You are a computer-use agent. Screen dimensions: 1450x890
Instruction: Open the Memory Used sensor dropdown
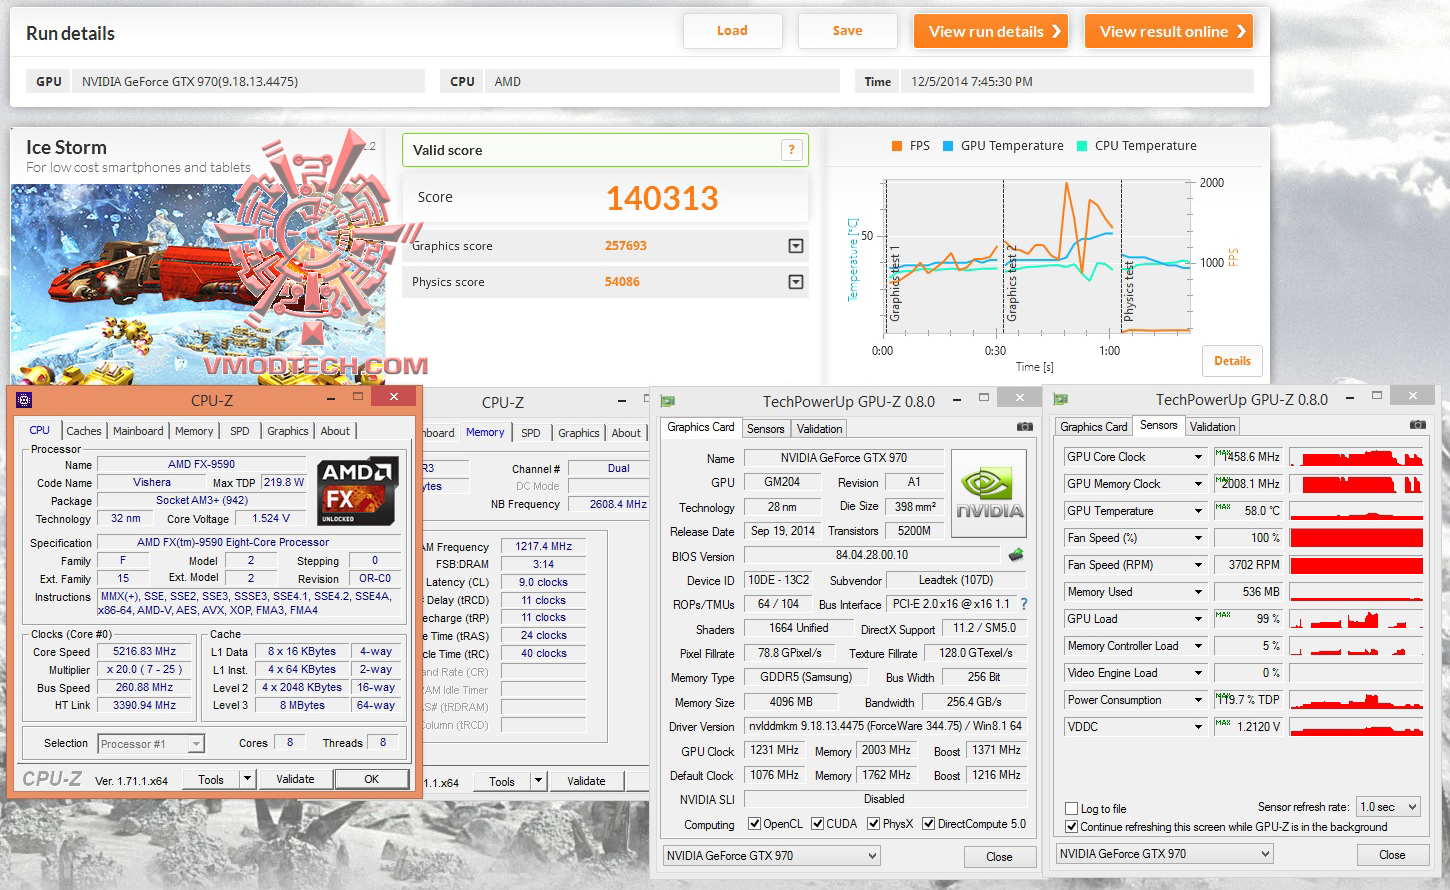[1198, 592]
